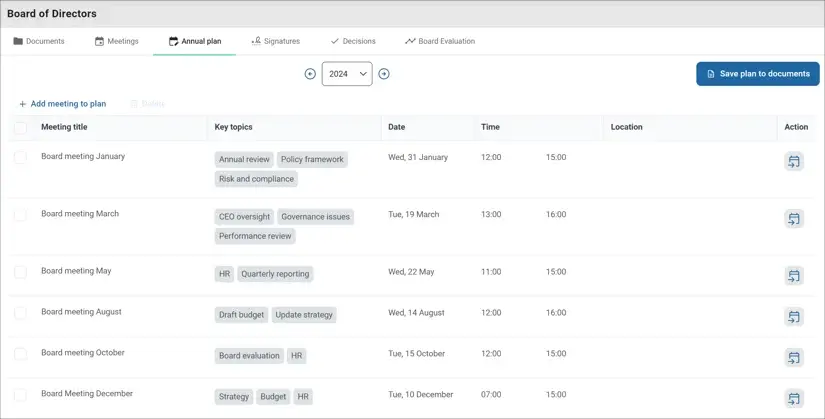Select the Board meeting May row checkbox
Screen dimensions: 825x419
coord(20,272)
